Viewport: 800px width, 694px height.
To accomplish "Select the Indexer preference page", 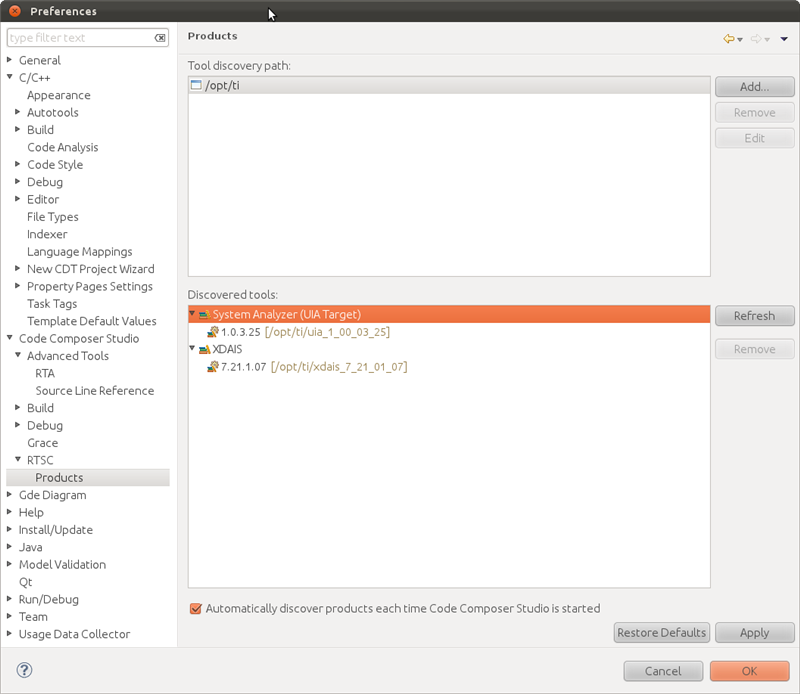I will click(47, 234).
